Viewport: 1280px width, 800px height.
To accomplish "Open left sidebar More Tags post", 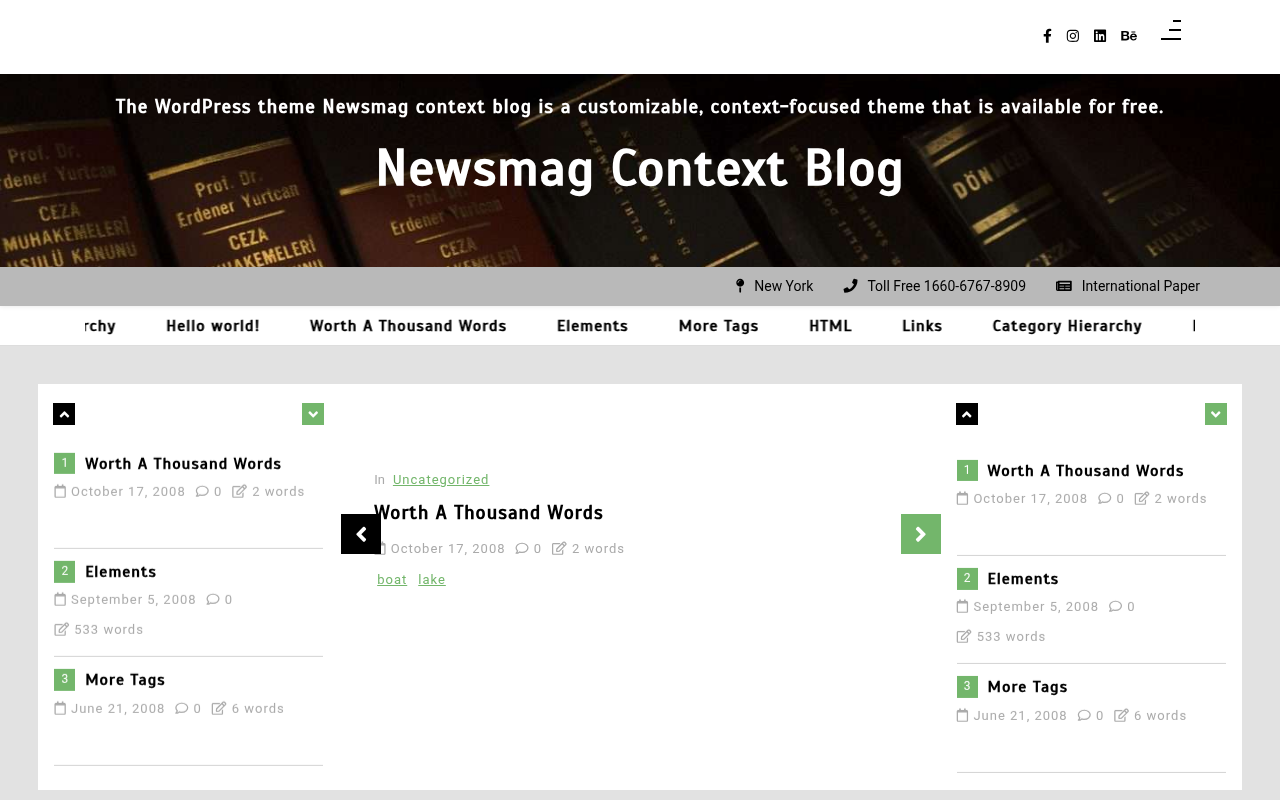I will coord(125,680).
